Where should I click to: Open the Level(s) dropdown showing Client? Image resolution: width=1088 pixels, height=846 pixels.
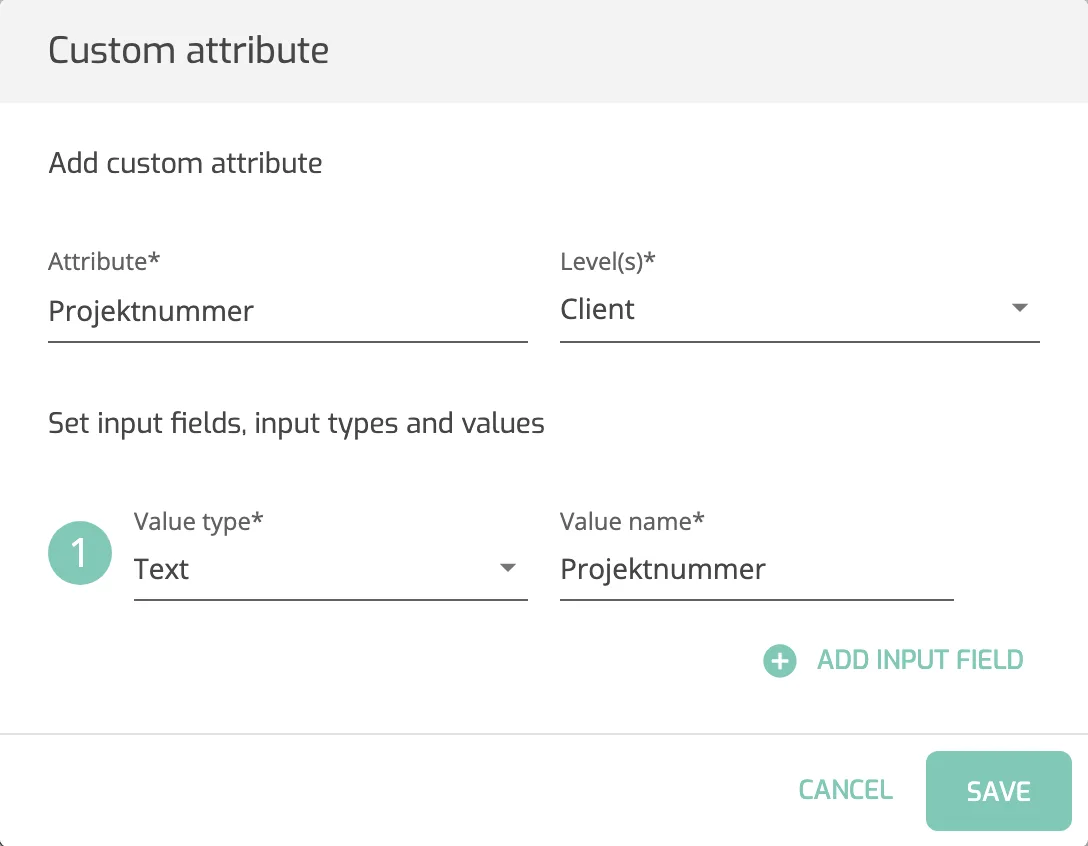tap(799, 310)
